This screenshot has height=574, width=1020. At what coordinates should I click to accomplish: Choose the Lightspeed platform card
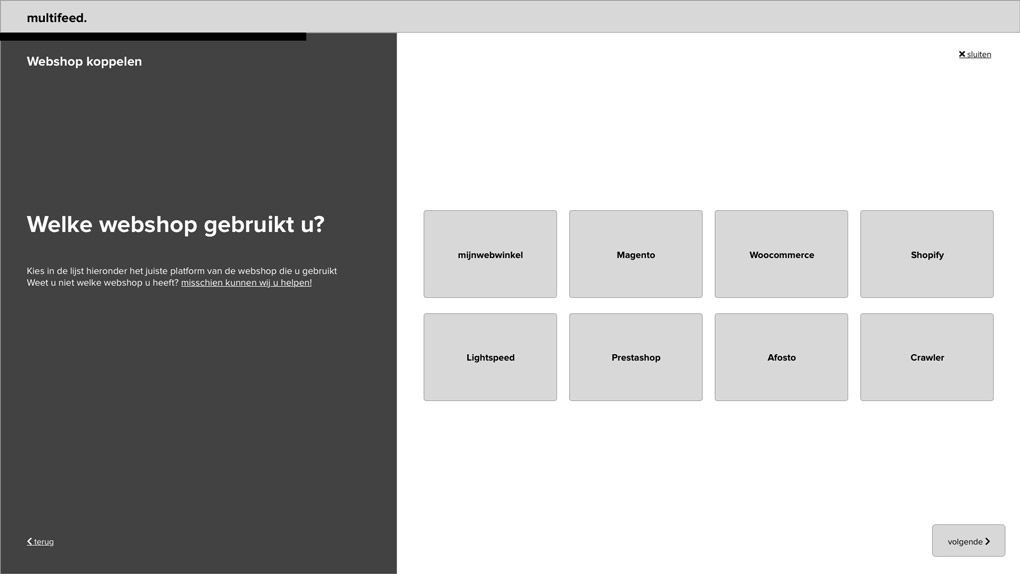490,357
